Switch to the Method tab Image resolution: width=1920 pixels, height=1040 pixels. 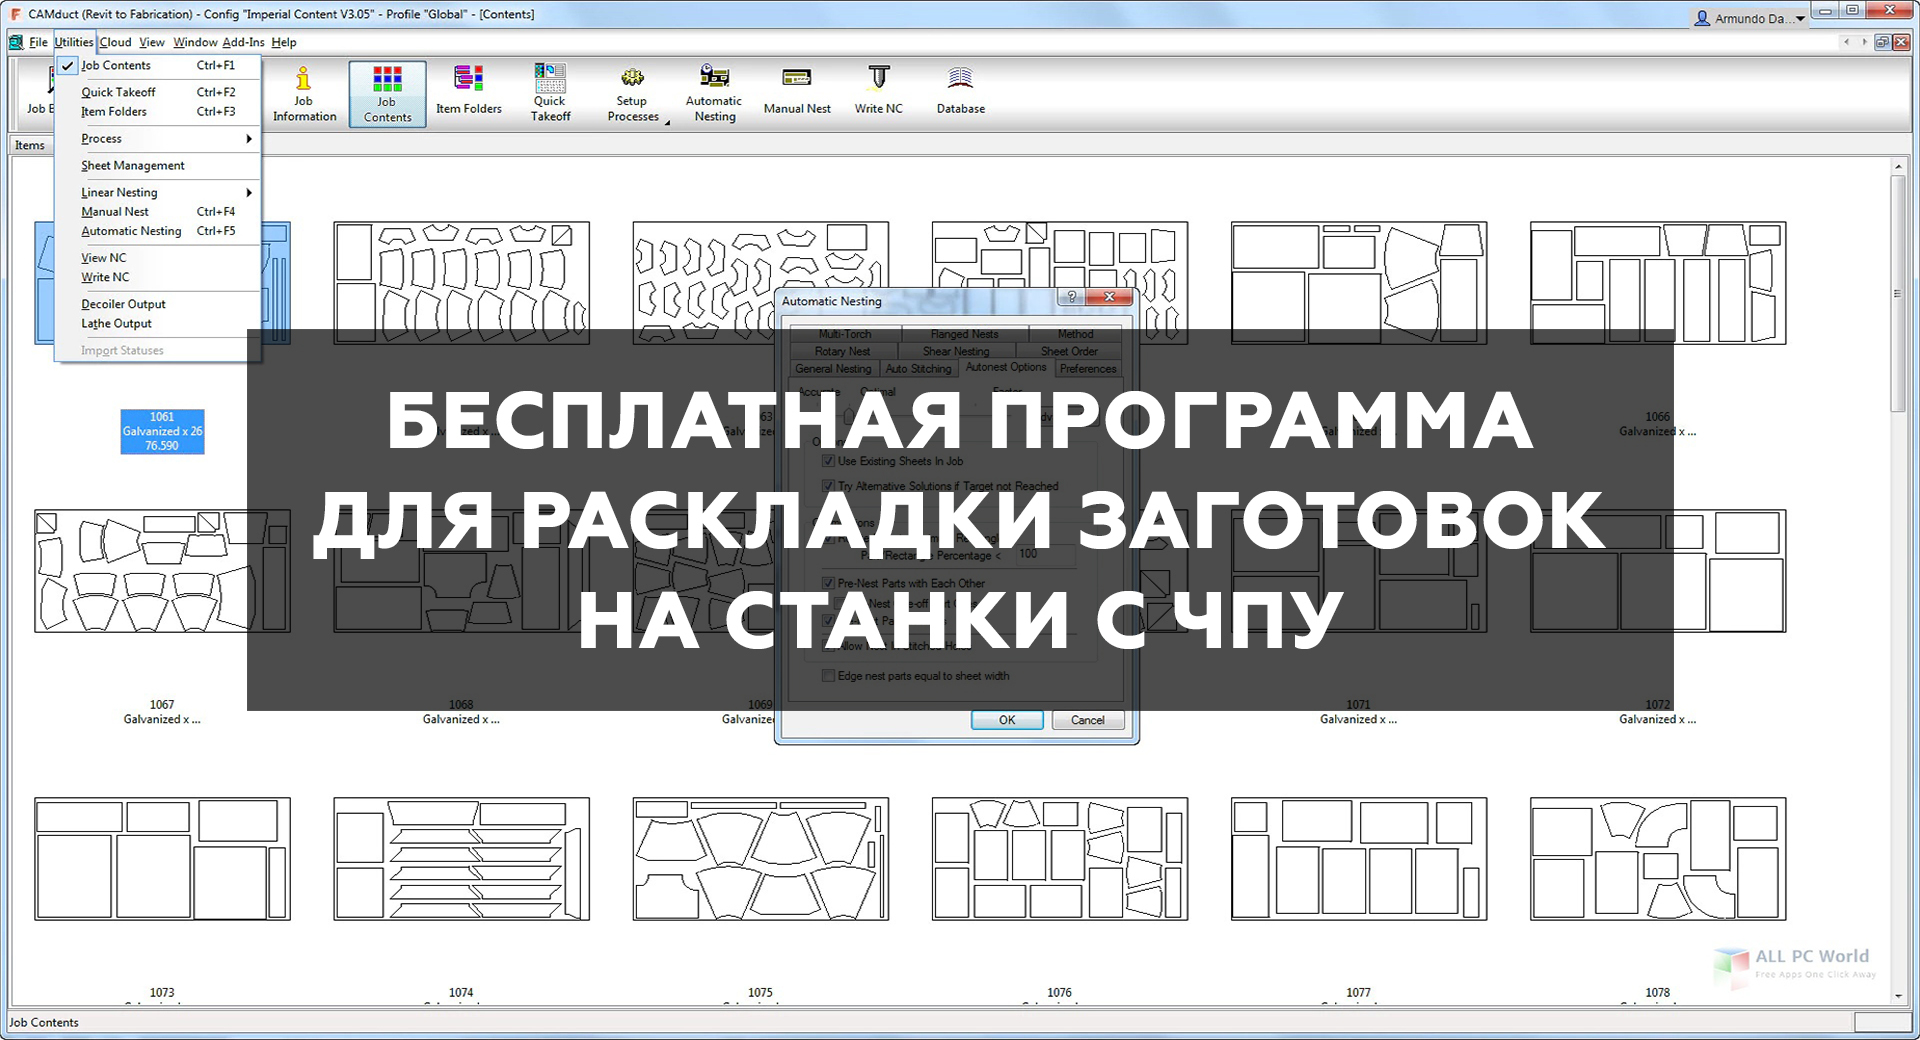coord(1075,334)
